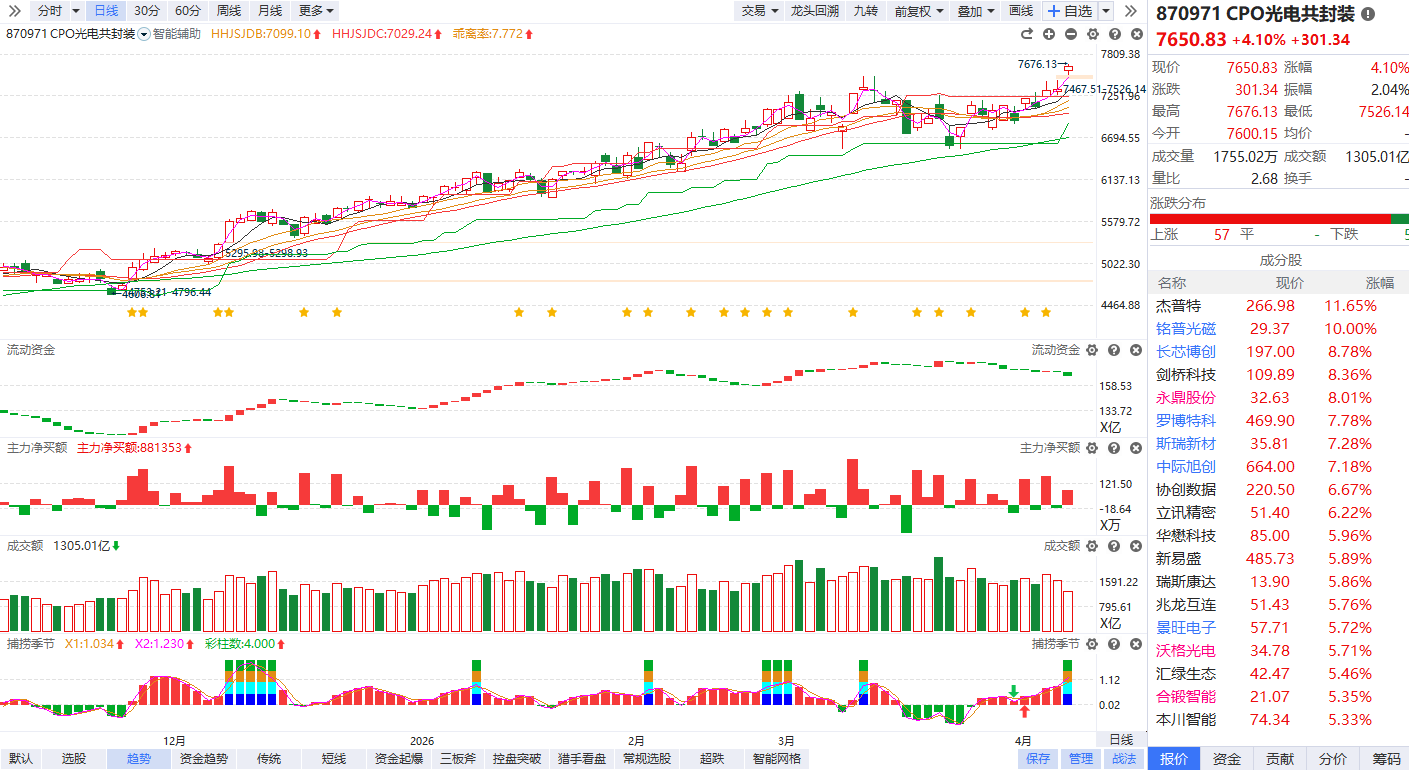Zoom in the main chart with plus icon
This screenshot has width=1409, height=770.
[1049, 34]
